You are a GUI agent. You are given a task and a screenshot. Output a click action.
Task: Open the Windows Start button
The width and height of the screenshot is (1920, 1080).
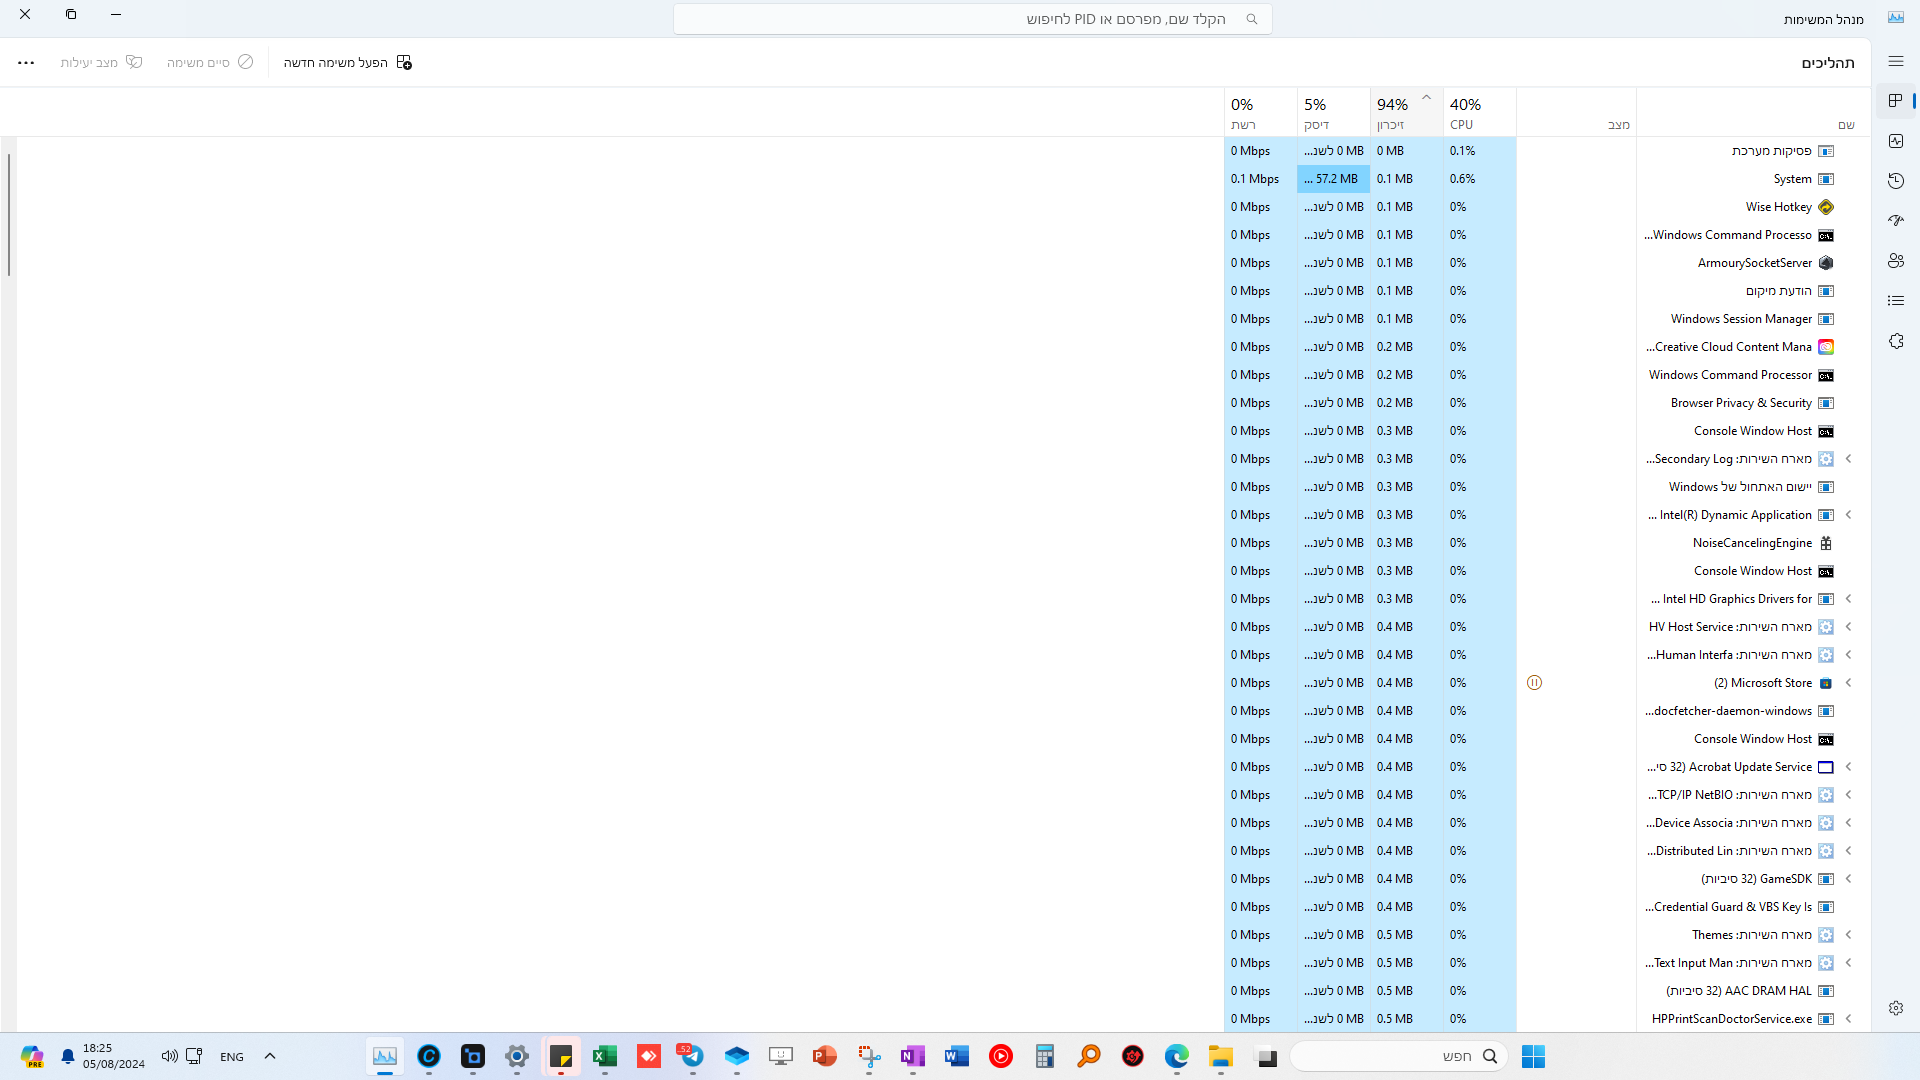point(1533,1056)
